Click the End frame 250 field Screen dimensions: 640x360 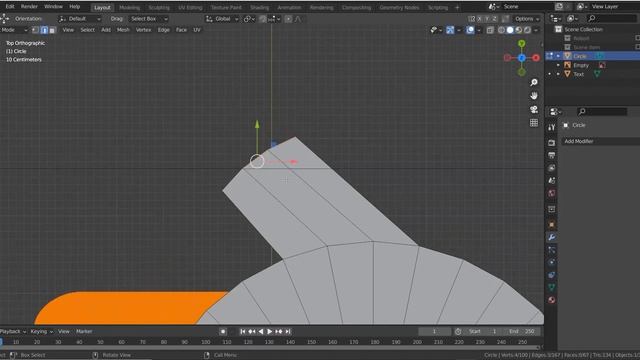tap(522, 331)
